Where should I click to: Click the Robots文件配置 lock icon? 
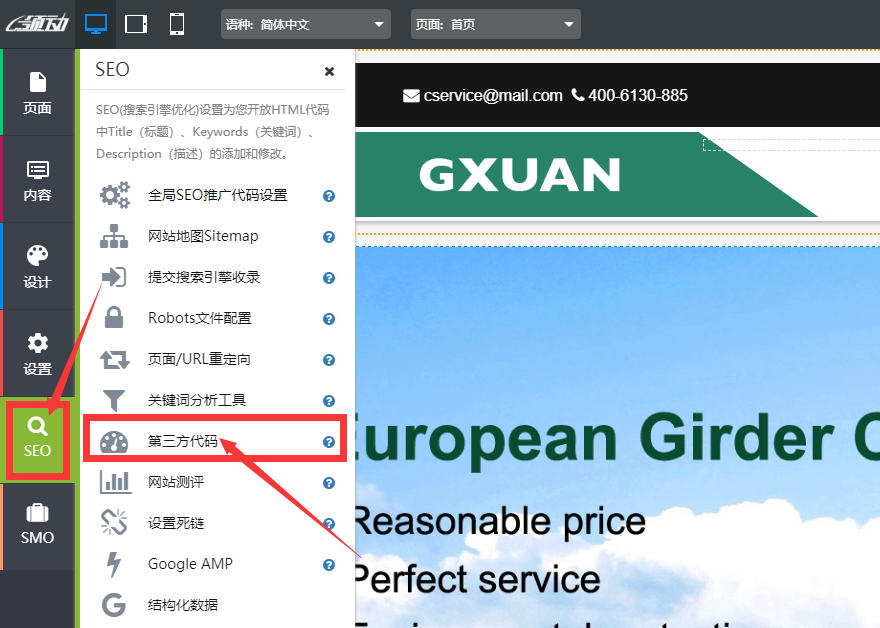(x=115, y=318)
